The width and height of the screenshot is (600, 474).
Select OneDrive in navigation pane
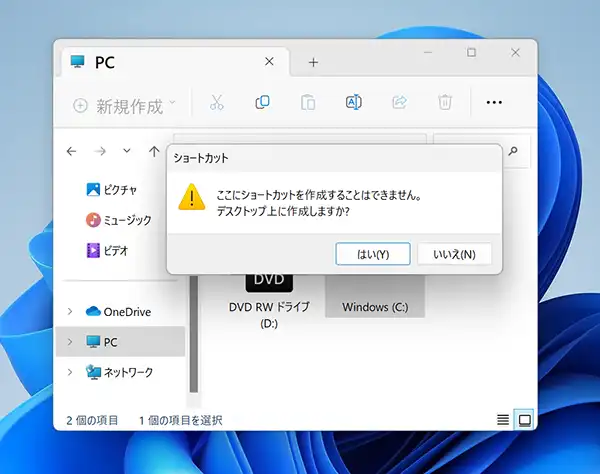point(118,312)
